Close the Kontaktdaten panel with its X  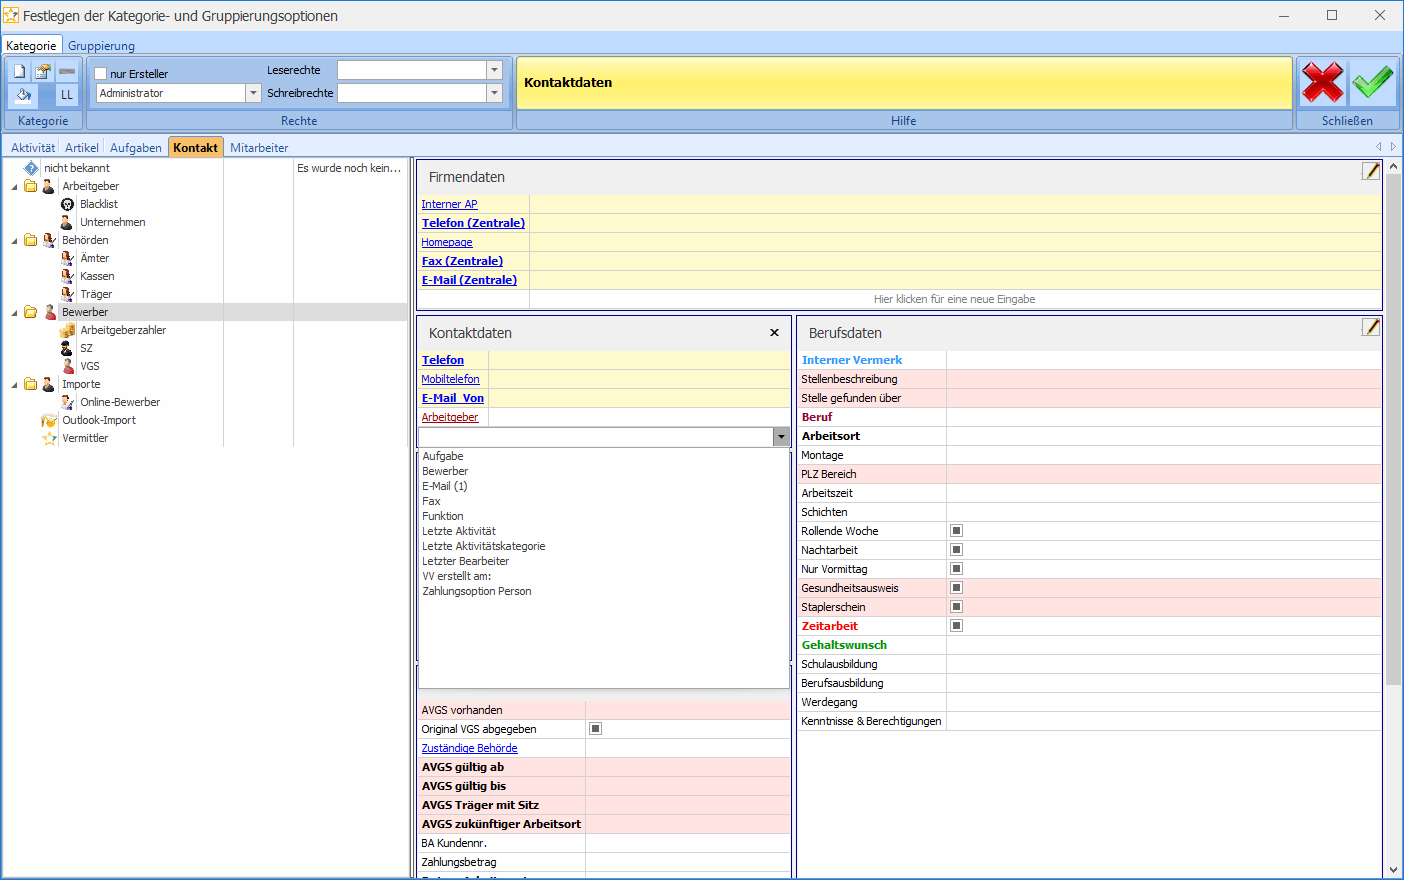coord(774,333)
